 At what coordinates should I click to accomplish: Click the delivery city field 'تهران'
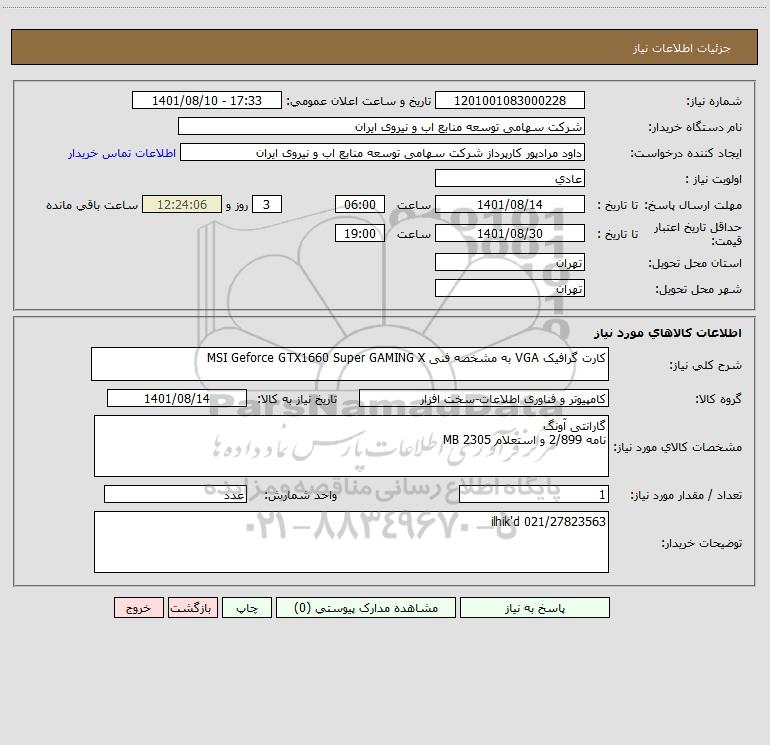coord(510,288)
